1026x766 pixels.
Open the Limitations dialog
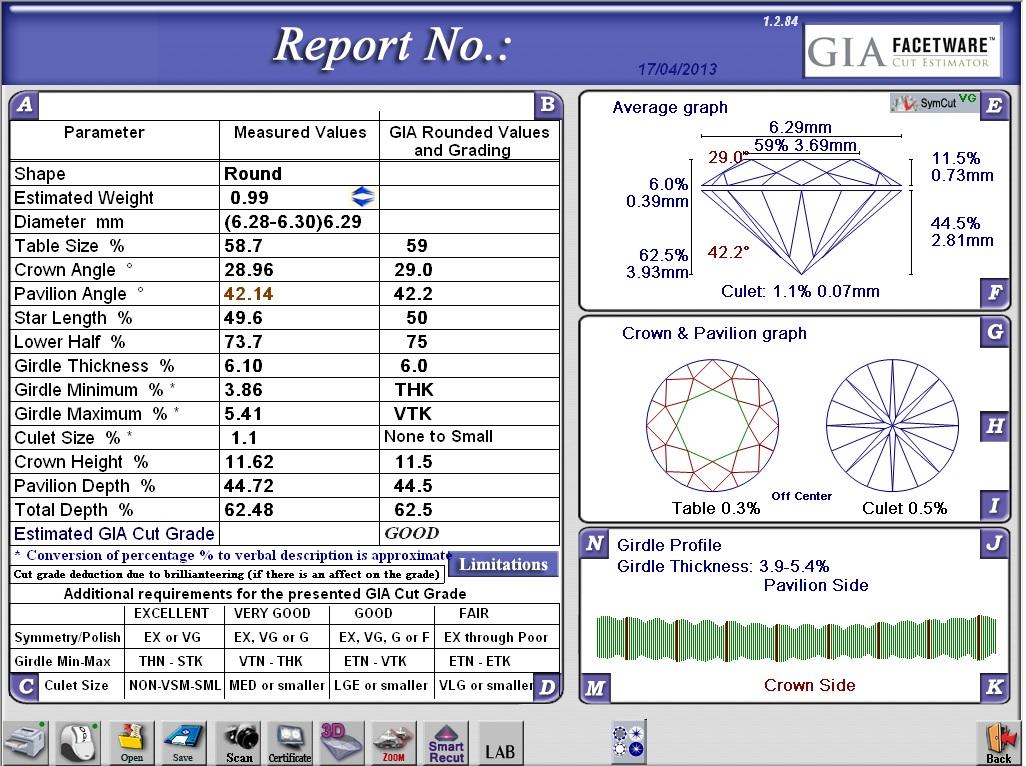pos(503,564)
